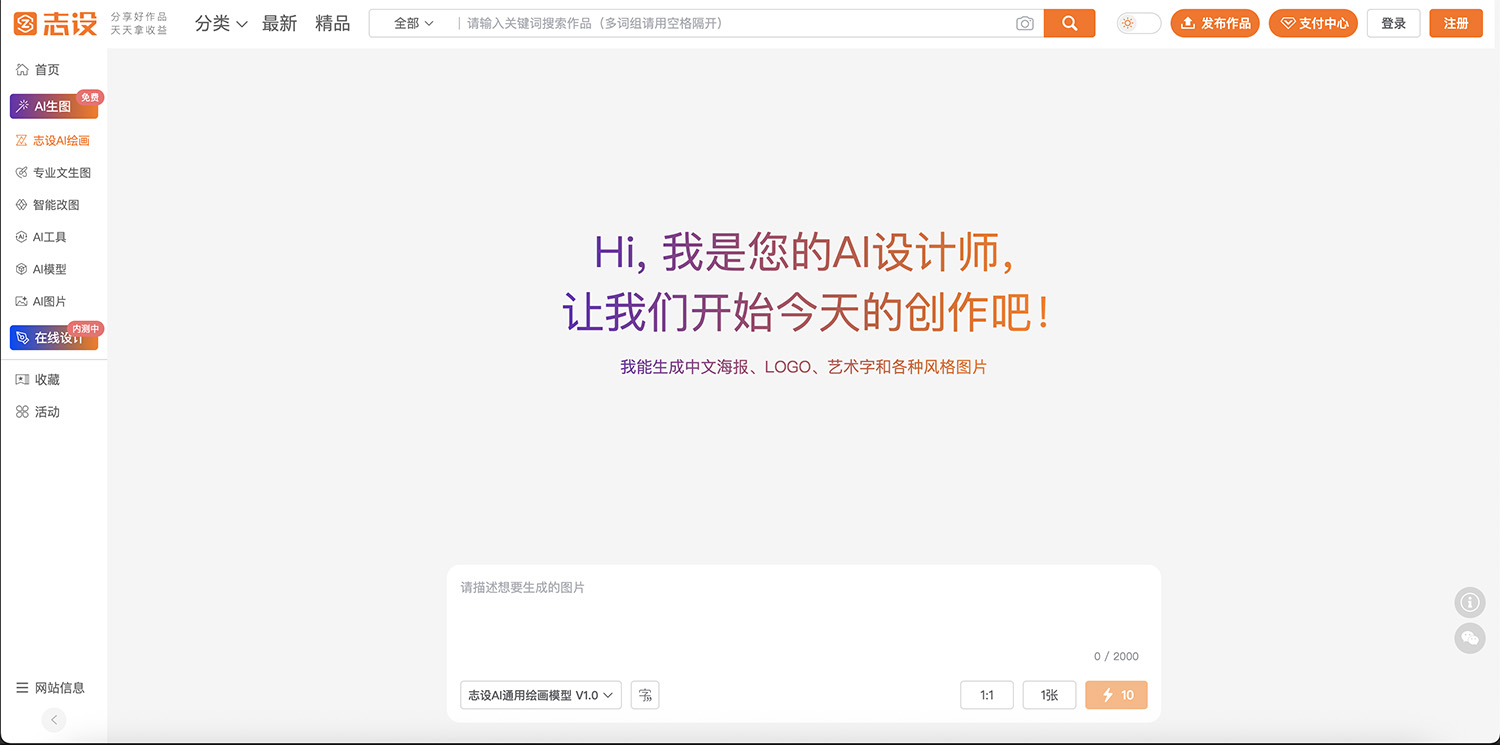This screenshot has width=1500, height=745.
Task: Click the text-style icon beside model dropdown
Action: coord(645,695)
